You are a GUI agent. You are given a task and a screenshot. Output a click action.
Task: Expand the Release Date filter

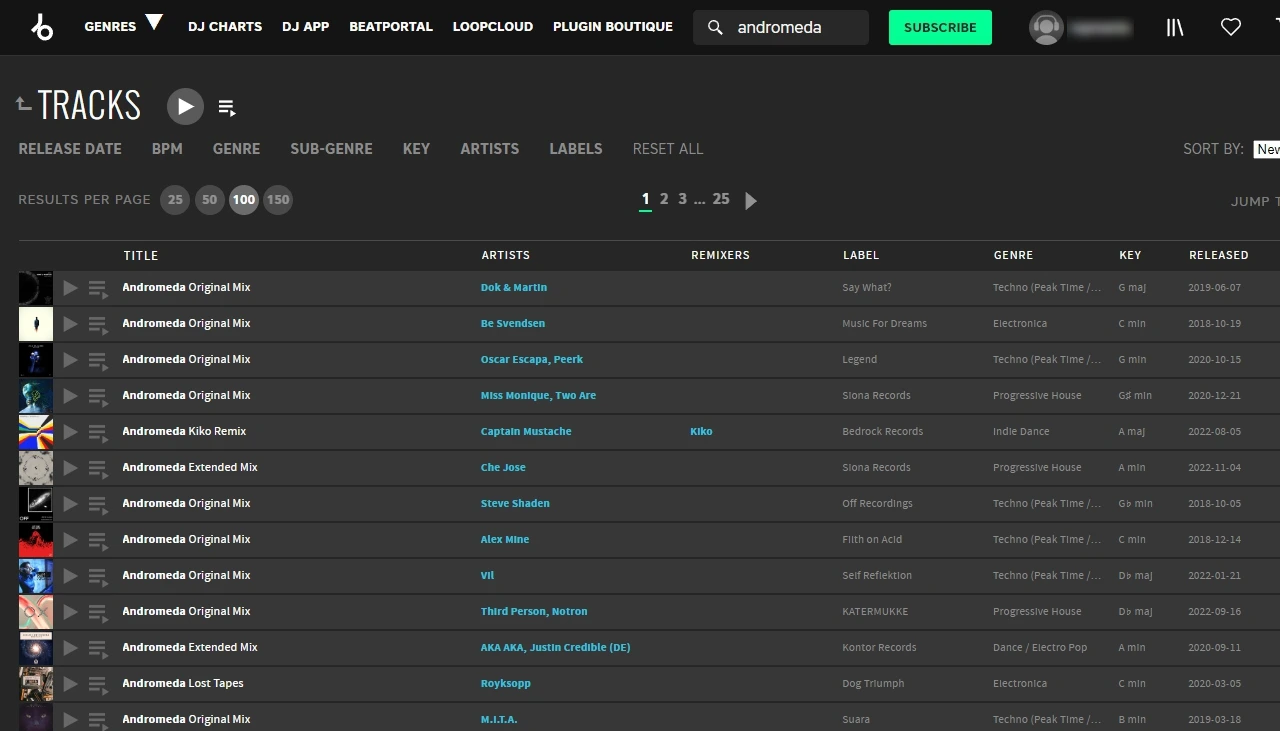(70, 149)
